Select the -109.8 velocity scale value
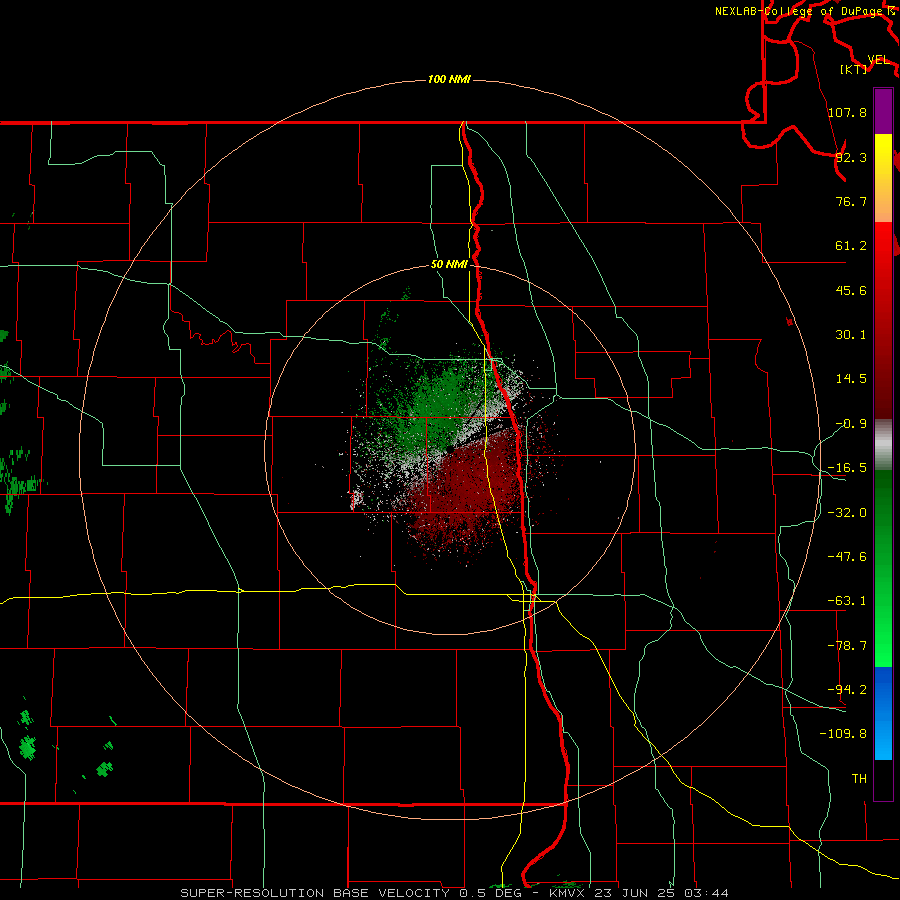The image size is (900, 900). (x=843, y=734)
